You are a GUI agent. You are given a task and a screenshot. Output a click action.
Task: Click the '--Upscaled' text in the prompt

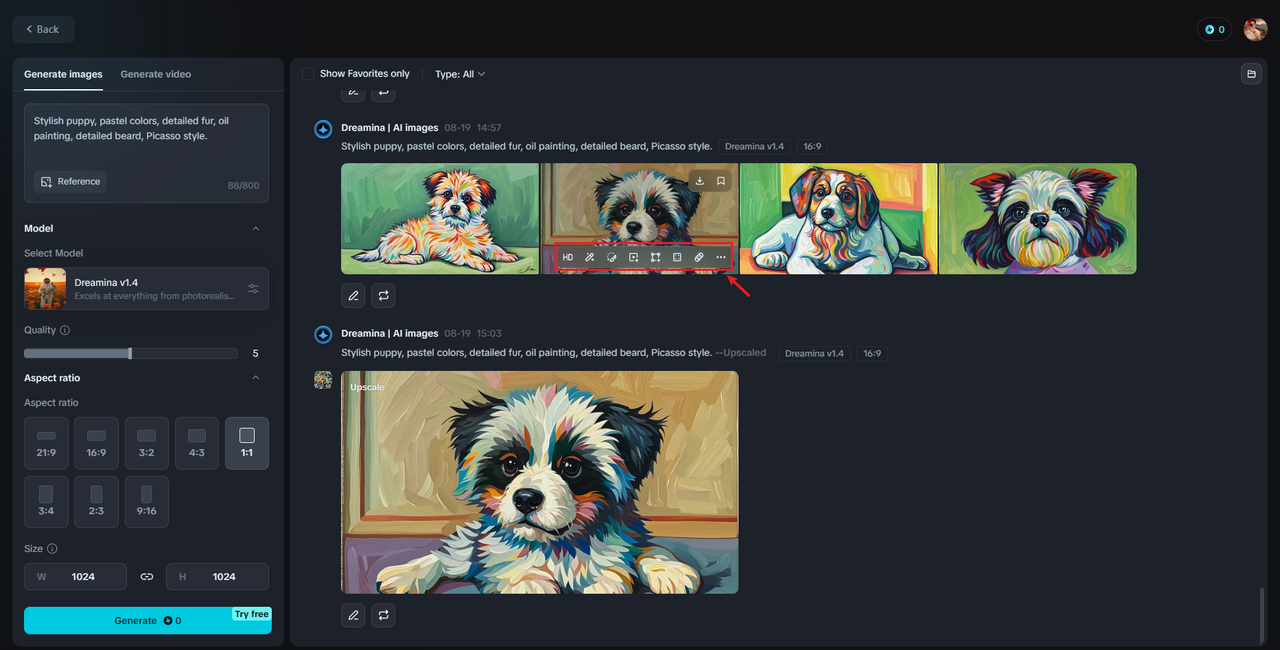point(741,352)
